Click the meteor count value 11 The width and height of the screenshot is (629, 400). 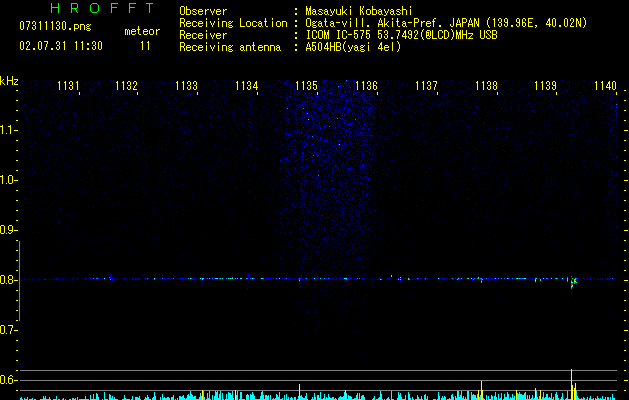[145, 46]
